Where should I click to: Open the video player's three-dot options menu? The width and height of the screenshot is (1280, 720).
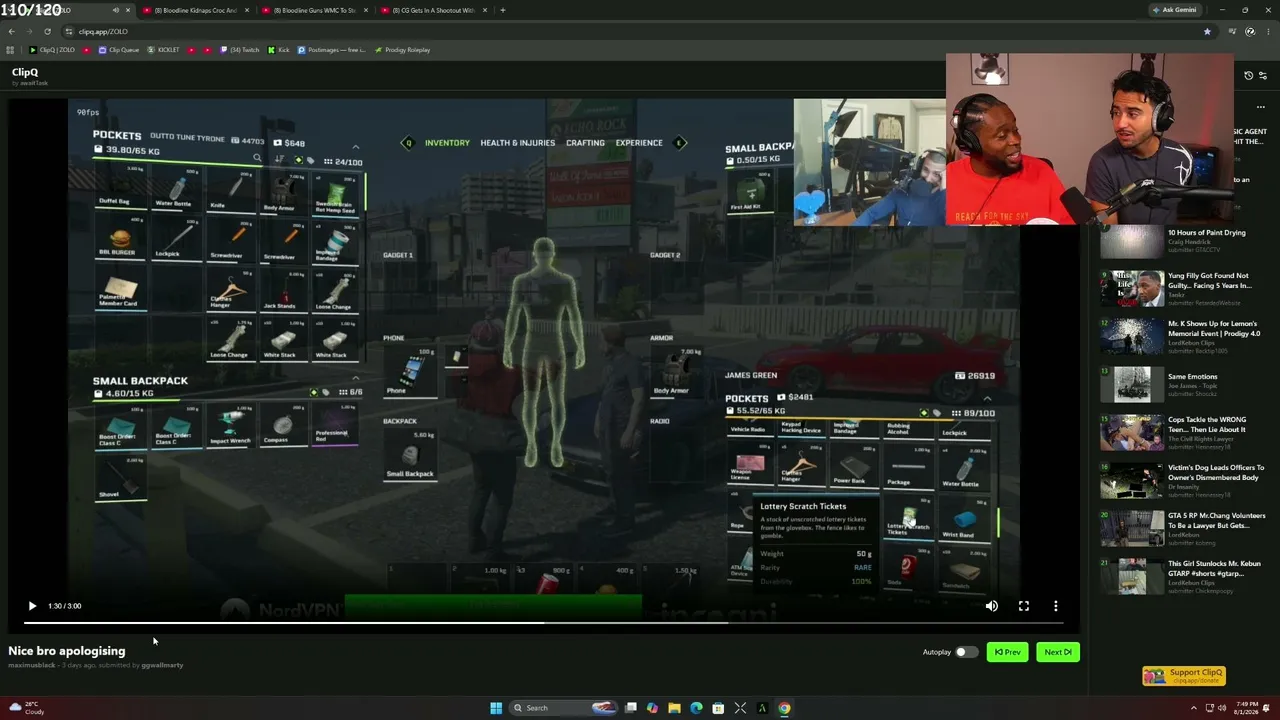click(1056, 606)
